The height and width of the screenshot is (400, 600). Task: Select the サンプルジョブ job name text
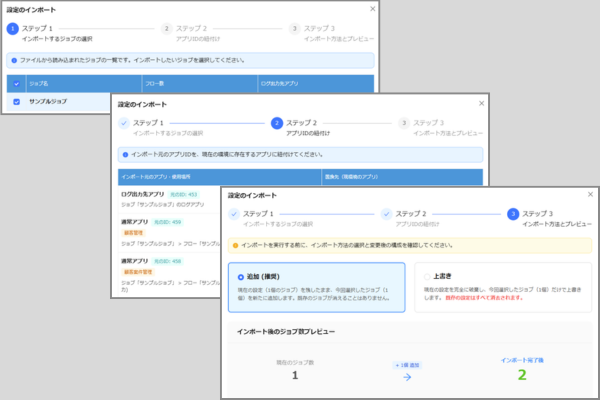48,101
